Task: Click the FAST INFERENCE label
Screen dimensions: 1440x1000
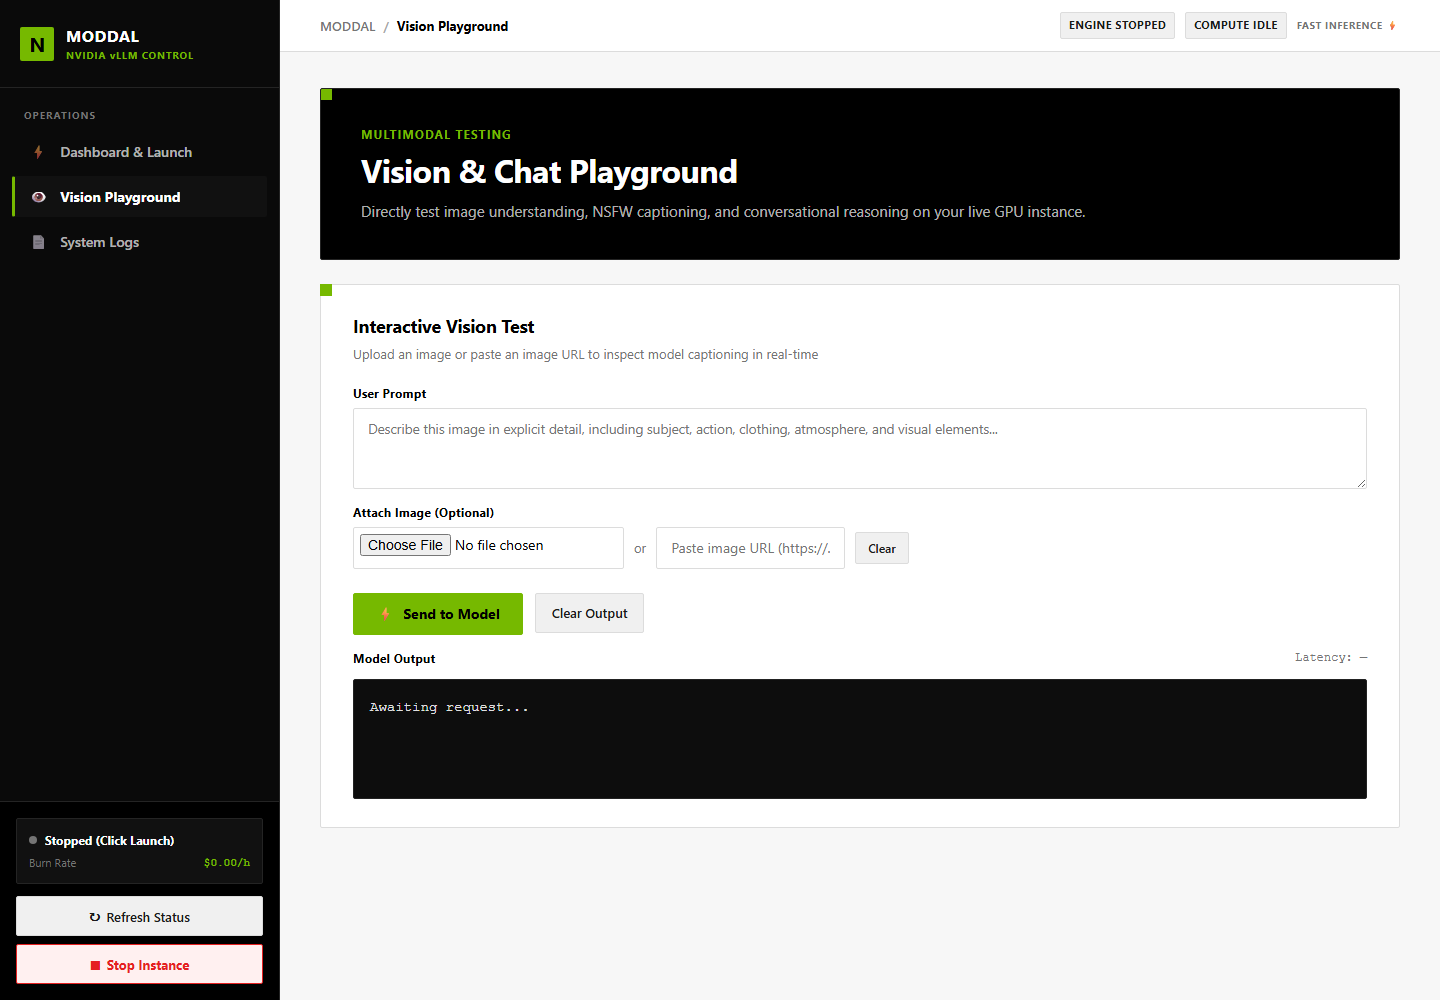Action: click(1339, 26)
